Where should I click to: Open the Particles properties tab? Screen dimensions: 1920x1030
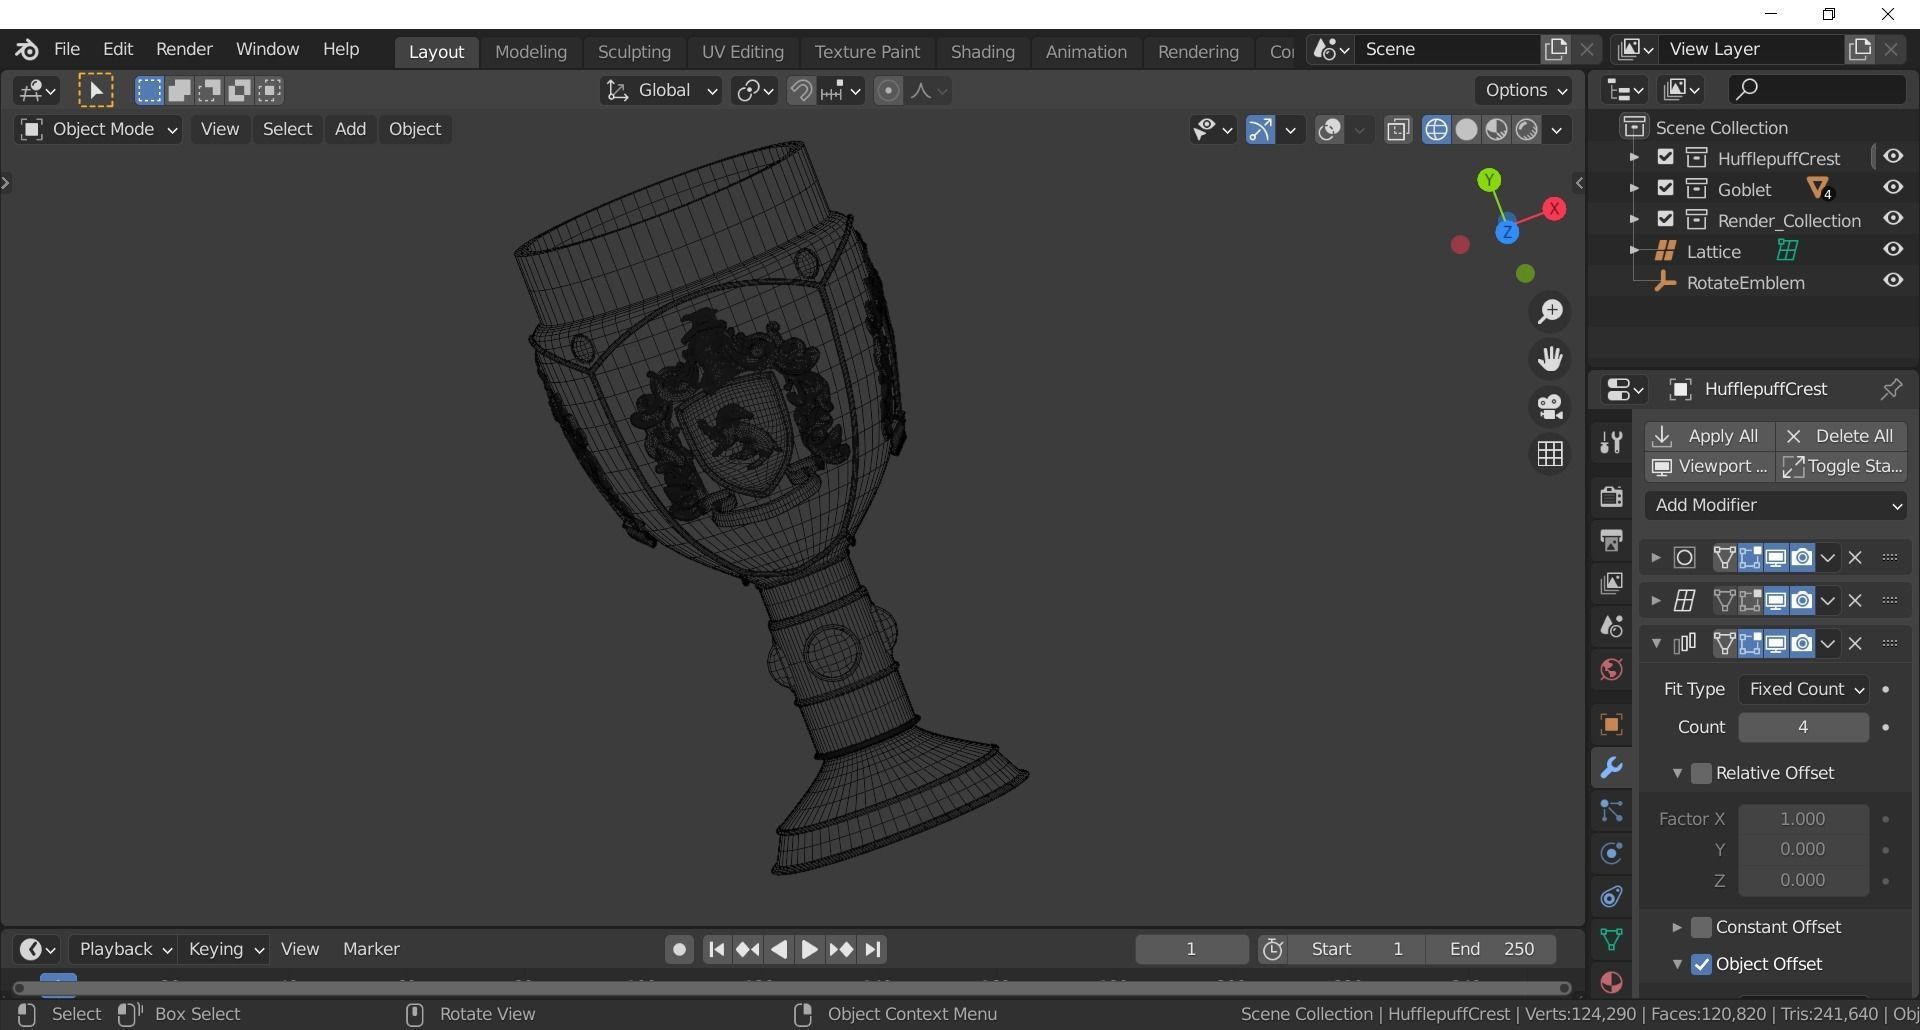(x=1610, y=810)
